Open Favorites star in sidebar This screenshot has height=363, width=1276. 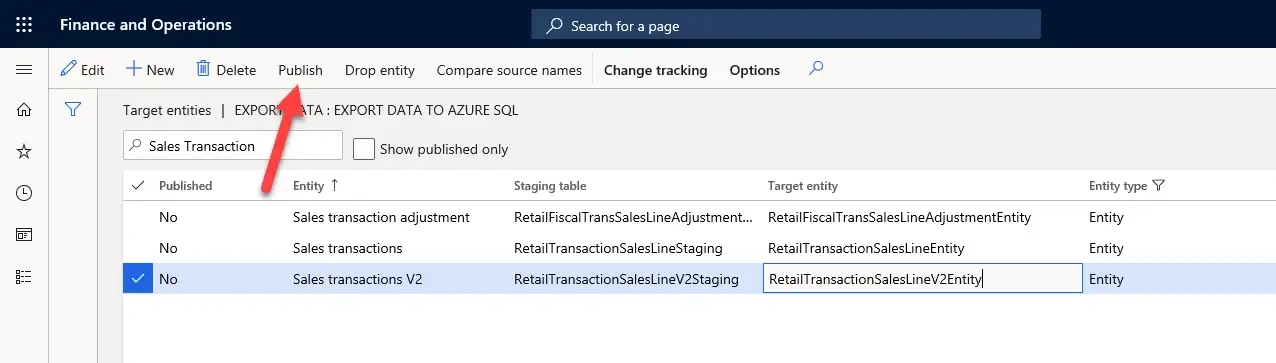[x=25, y=152]
